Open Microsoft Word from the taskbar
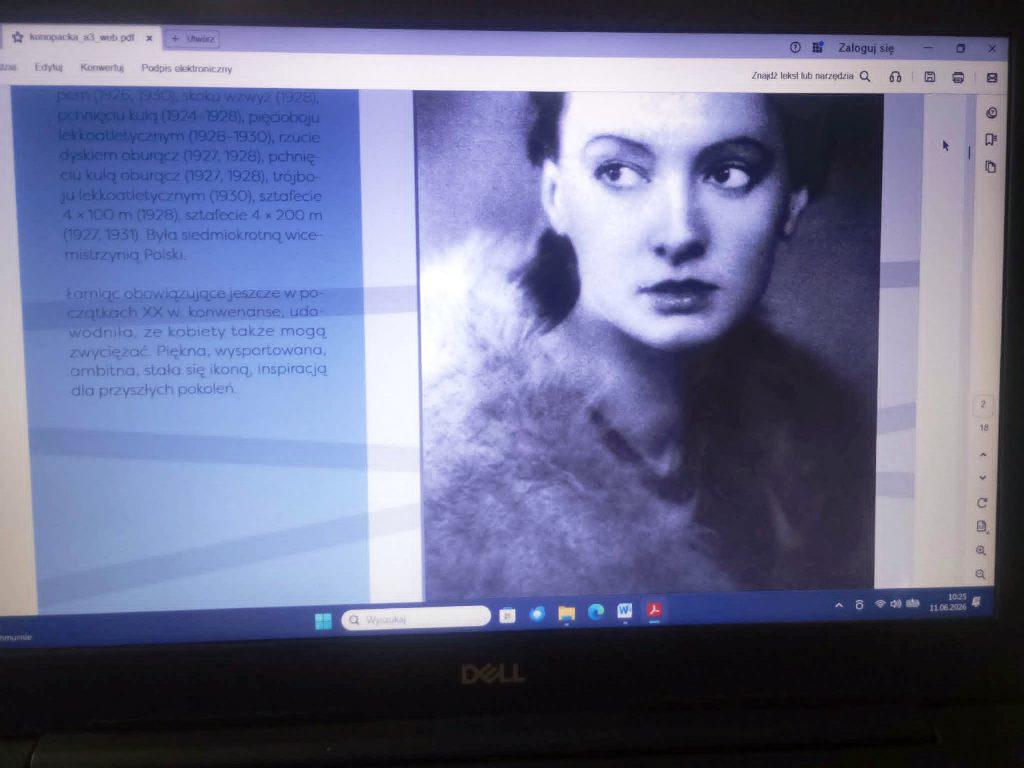 pos(625,611)
